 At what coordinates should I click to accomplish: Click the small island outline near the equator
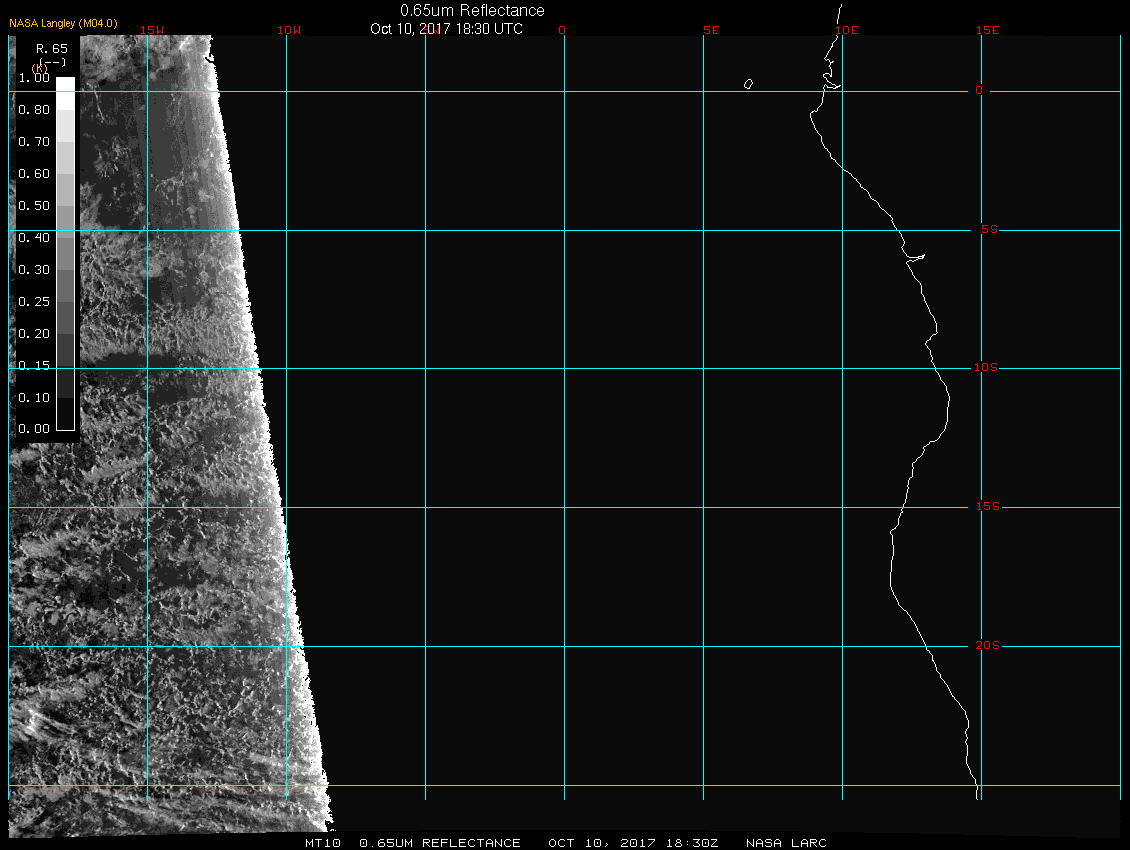[748, 84]
